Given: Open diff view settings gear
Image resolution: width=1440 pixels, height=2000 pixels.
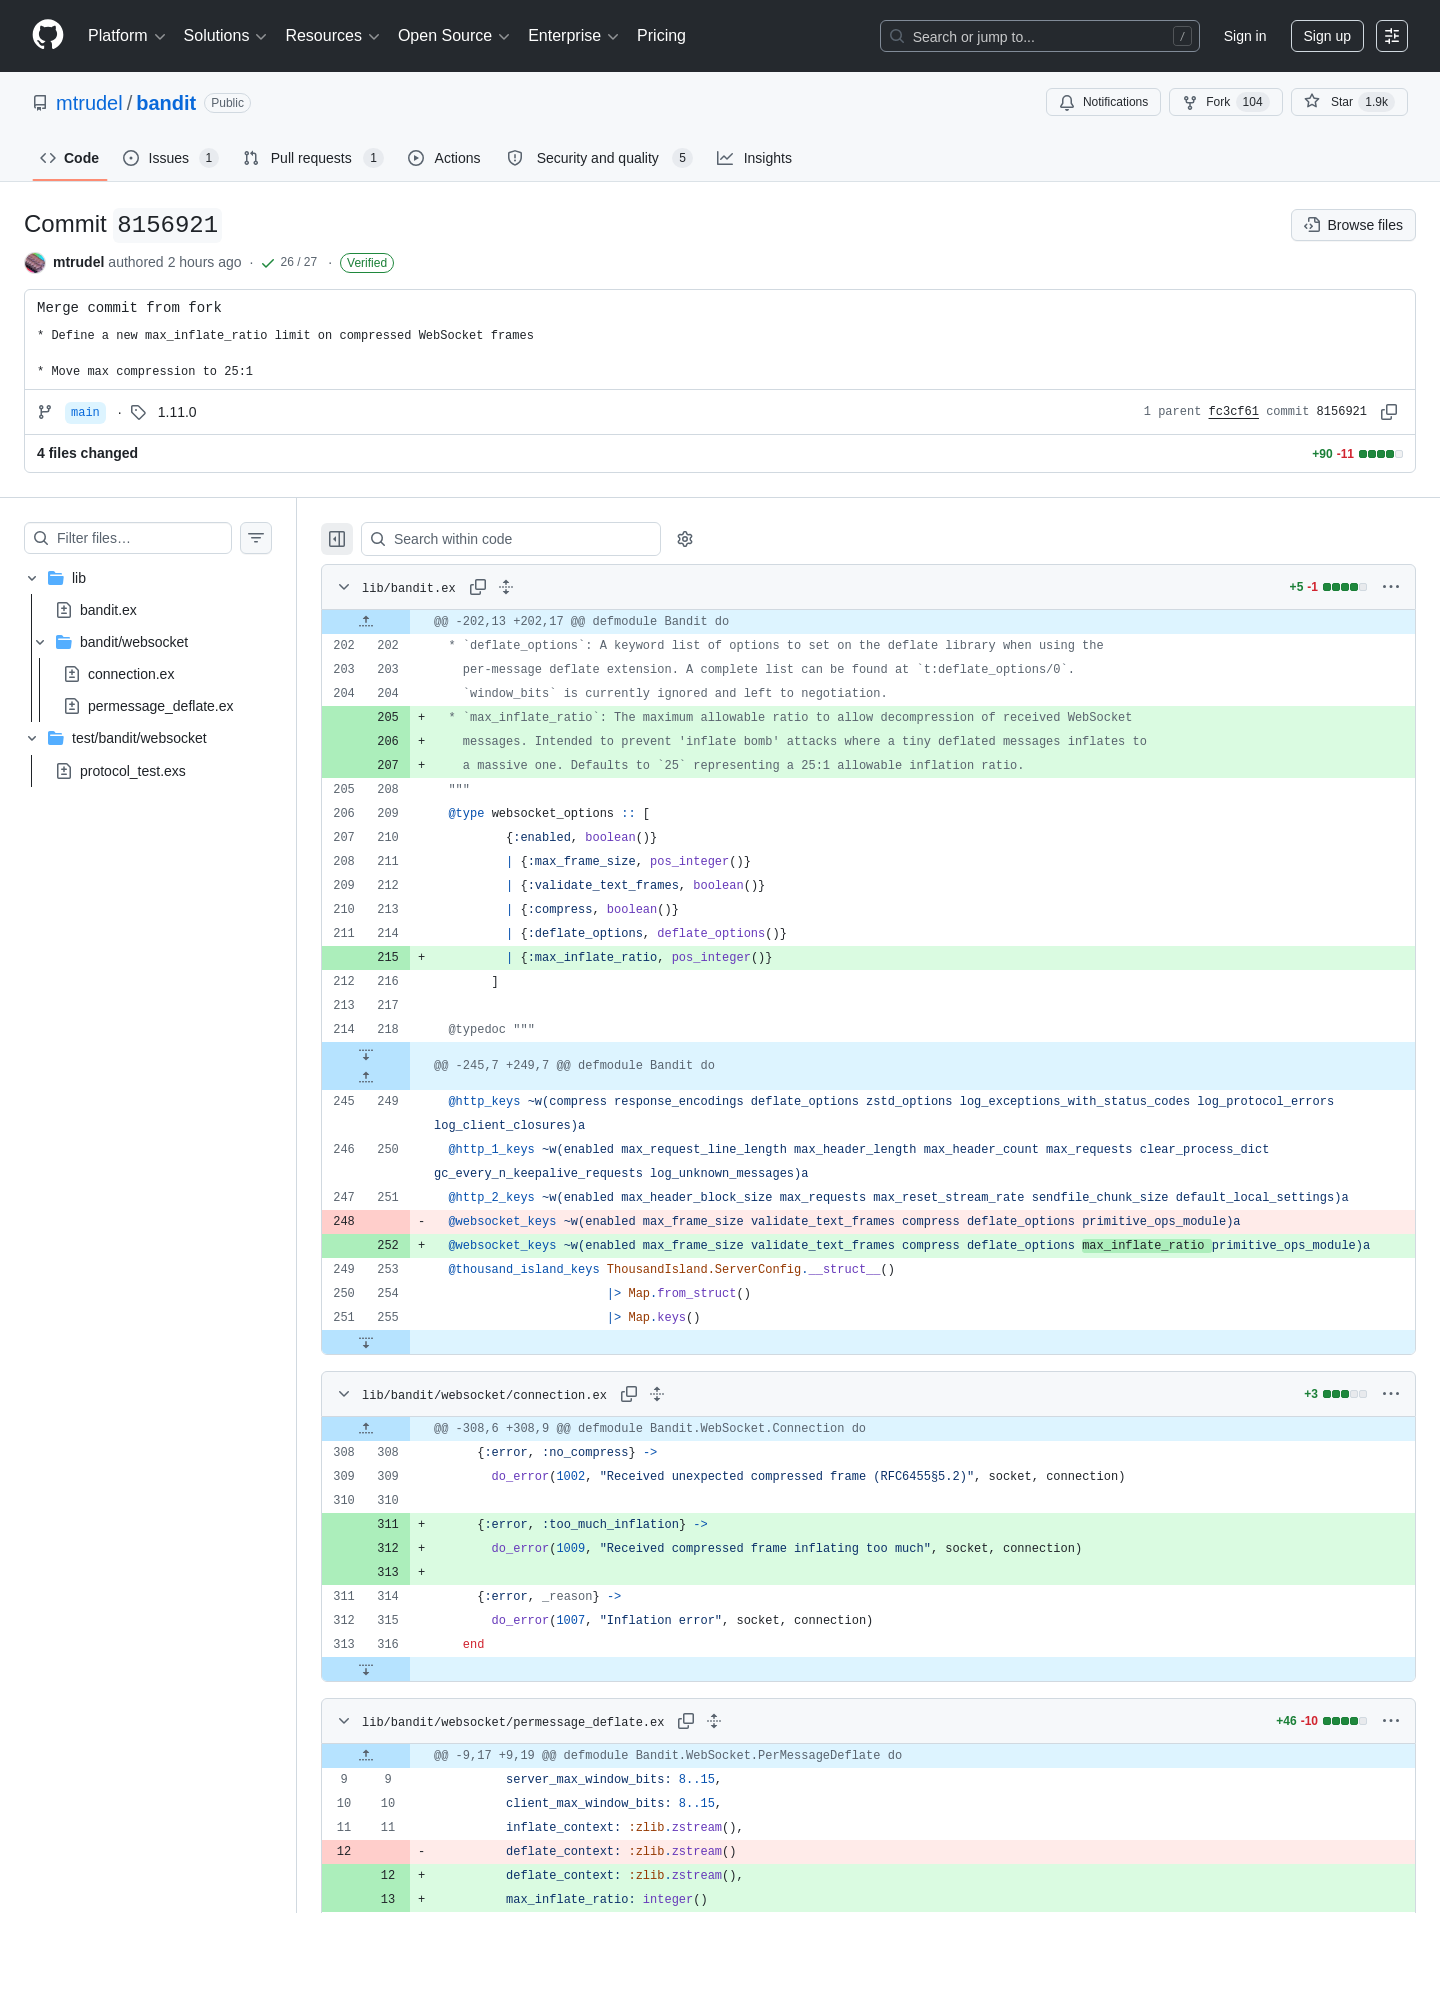Looking at the screenshot, I should click(x=685, y=539).
